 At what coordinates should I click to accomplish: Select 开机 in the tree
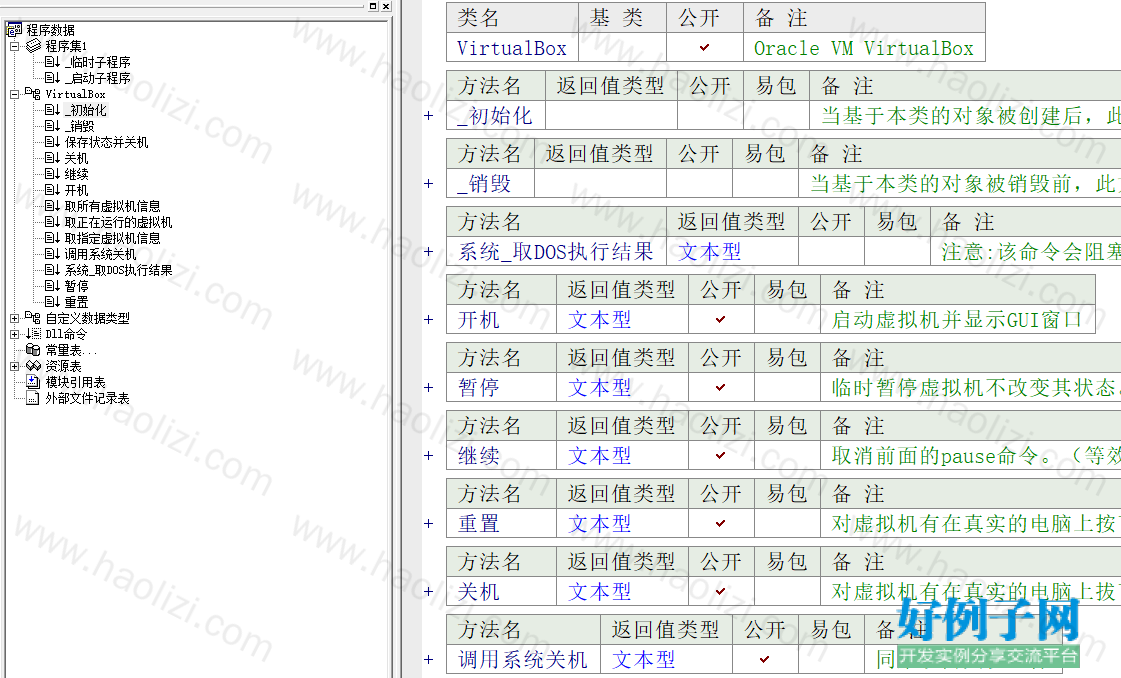tap(76, 190)
